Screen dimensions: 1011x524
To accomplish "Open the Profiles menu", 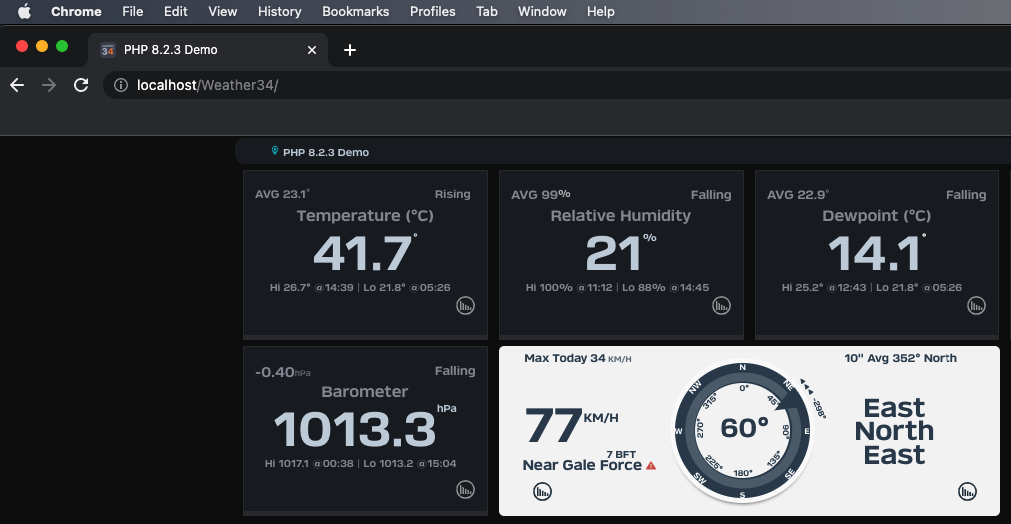I will tap(433, 11).
